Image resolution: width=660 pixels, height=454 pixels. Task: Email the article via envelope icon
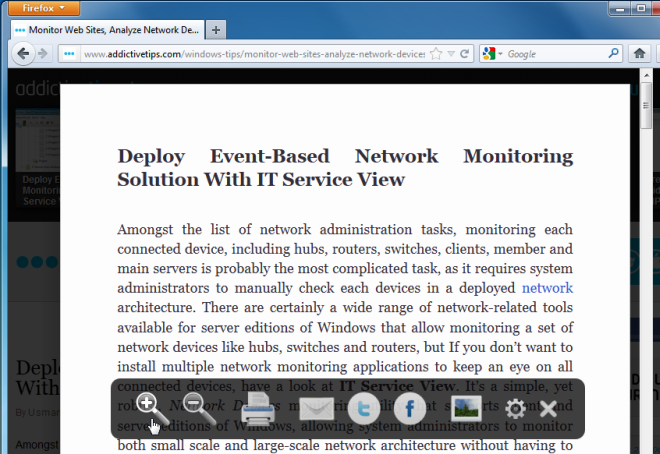[x=317, y=409]
